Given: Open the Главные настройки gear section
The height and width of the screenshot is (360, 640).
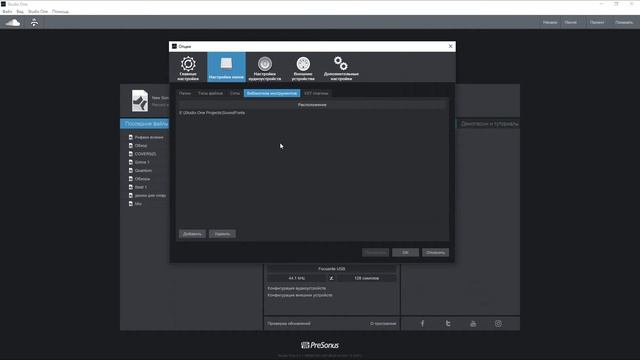Looking at the screenshot, I should (188, 68).
